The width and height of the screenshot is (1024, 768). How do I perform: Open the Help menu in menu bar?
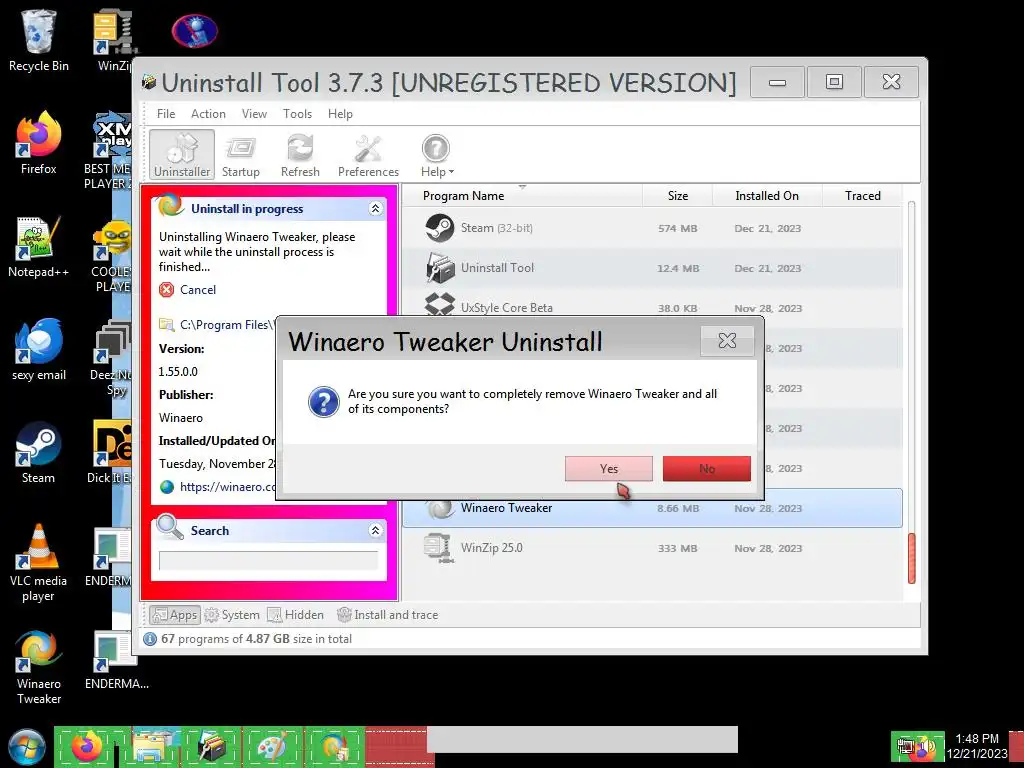[x=340, y=114]
